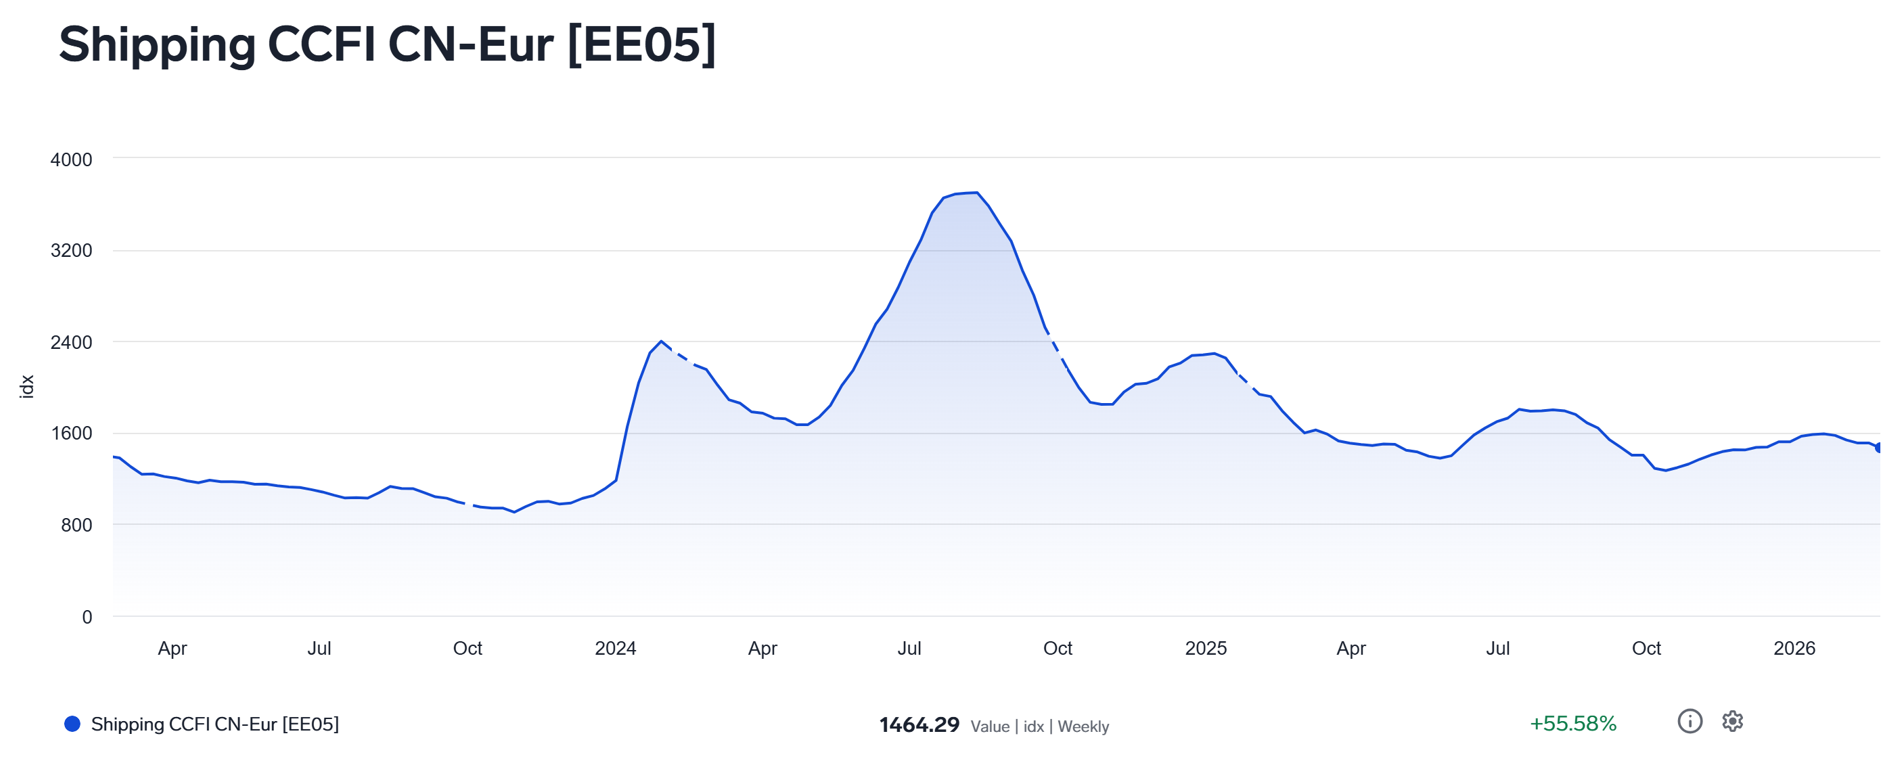Open the chart info icon
The width and height of the screenshot is (1893, 769).
pyautogui.click(x=1689, y=721)
